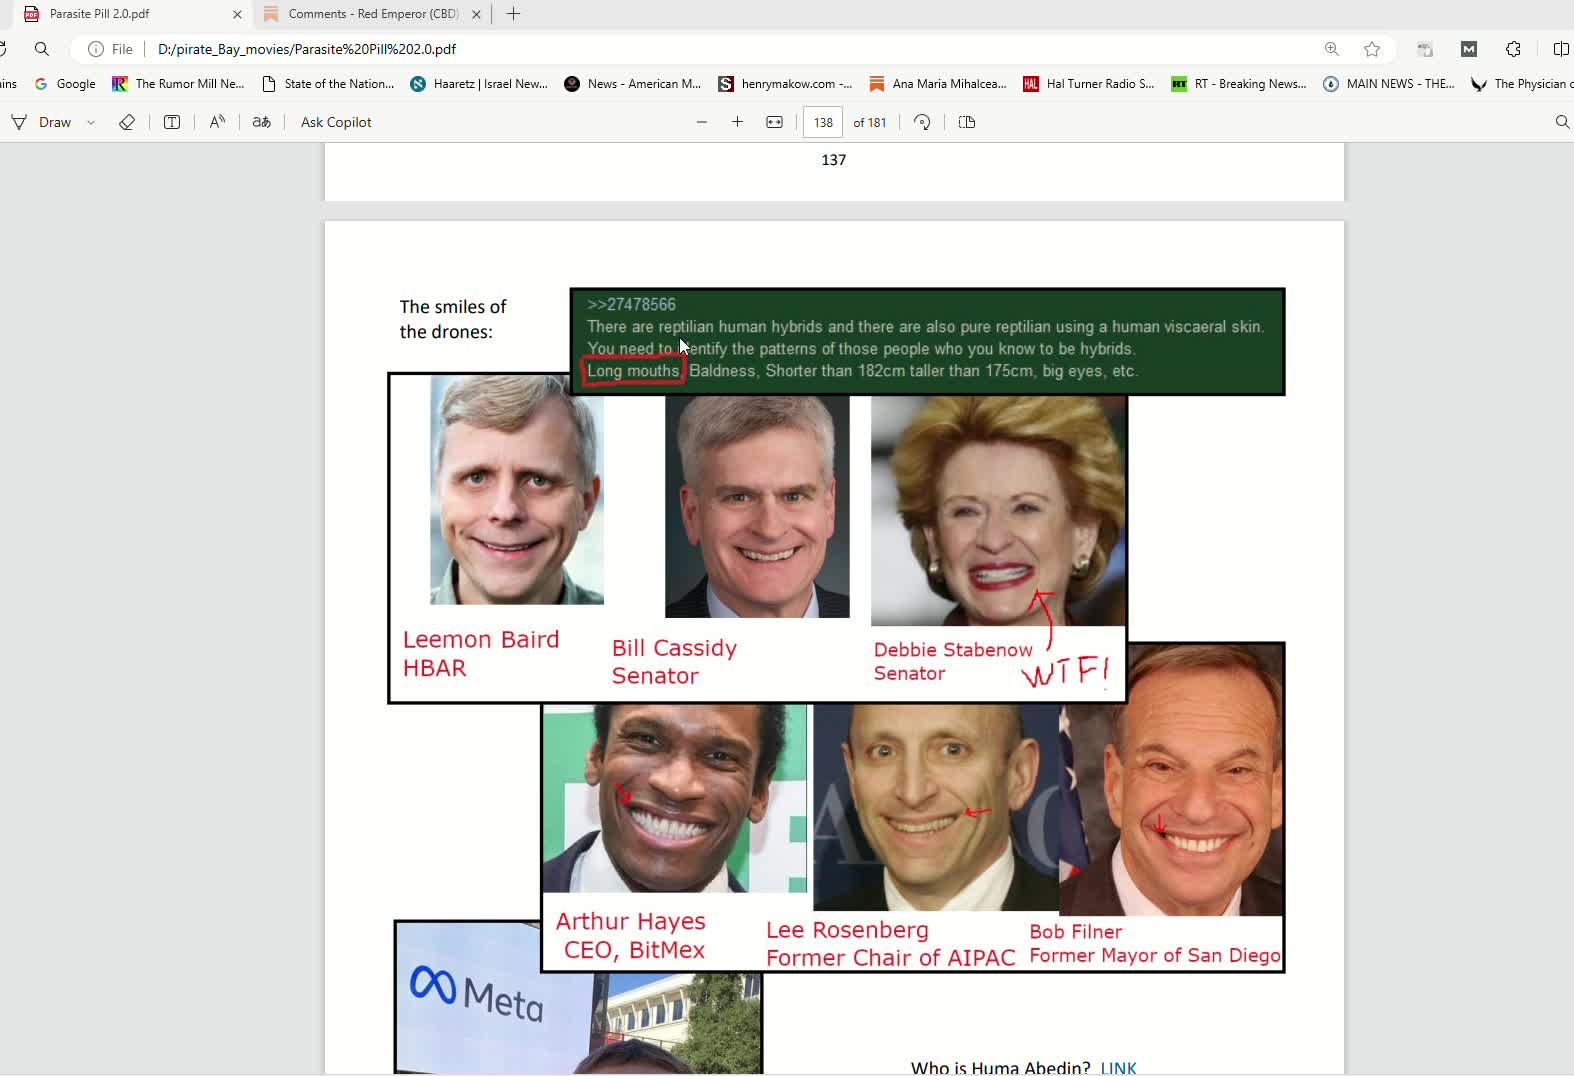
Task: Click the Translate icon in the PDF toolbar
Action: click(261, 122)
